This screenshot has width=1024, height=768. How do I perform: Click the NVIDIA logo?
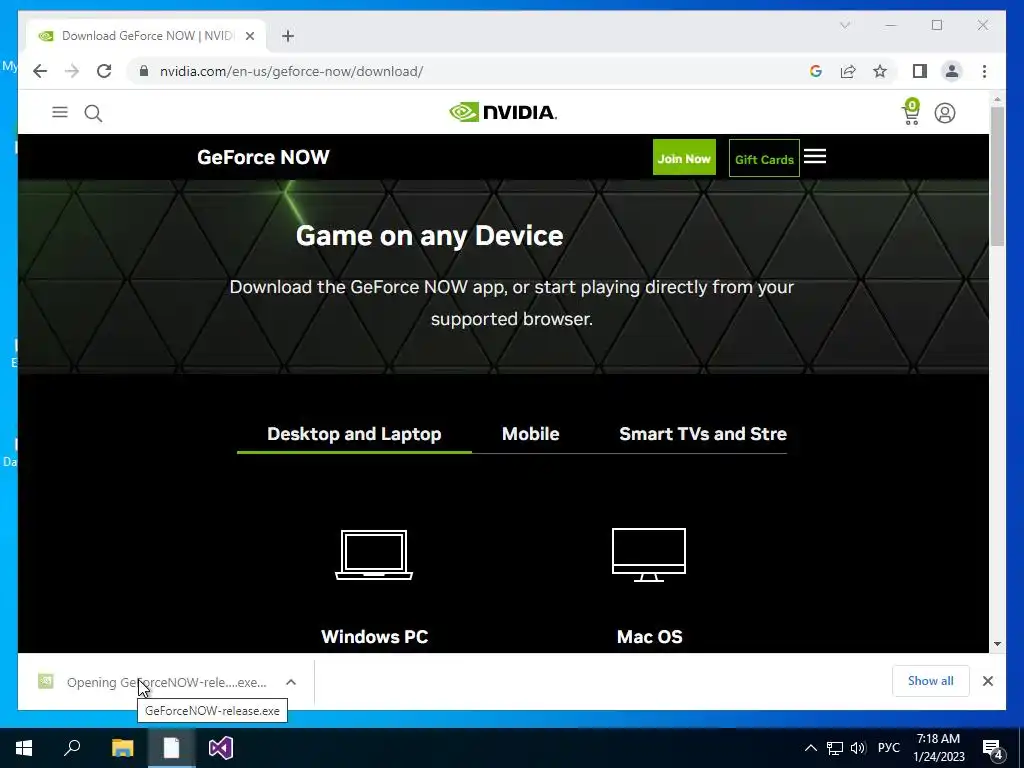tap(503, 112)
